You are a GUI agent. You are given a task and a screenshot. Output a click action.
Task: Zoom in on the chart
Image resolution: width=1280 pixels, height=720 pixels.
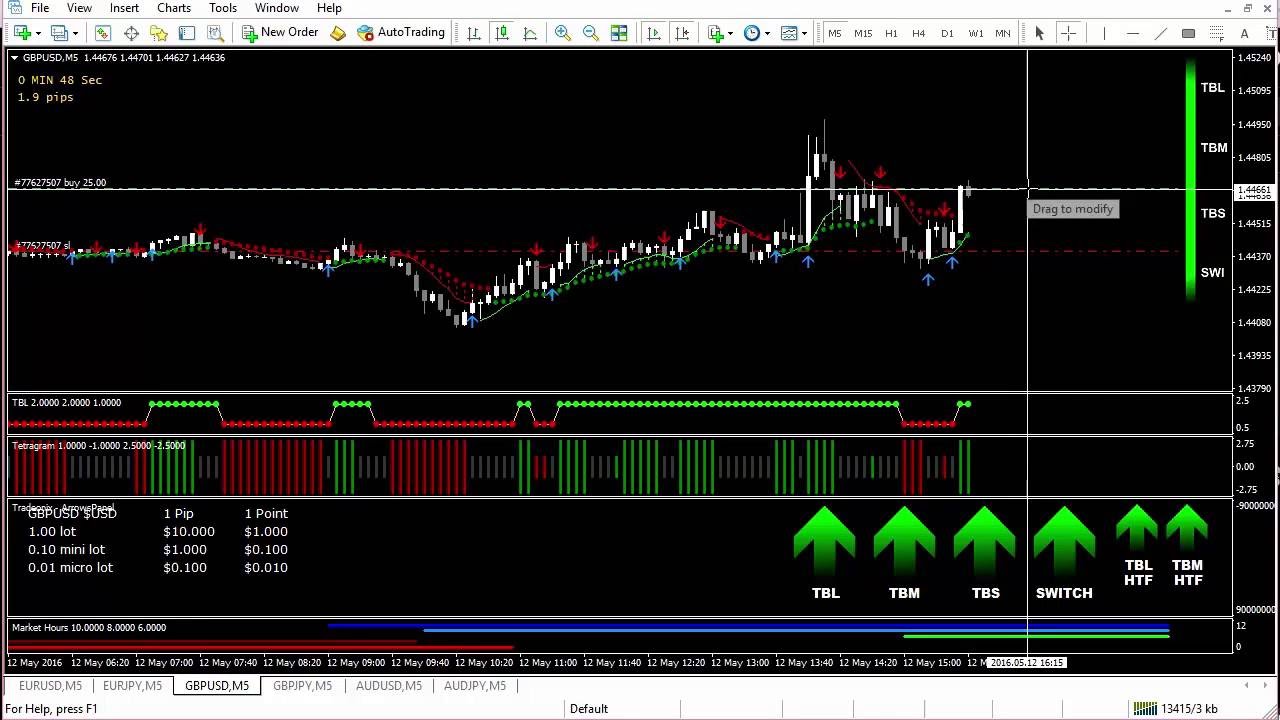click(x=563, y=33)
